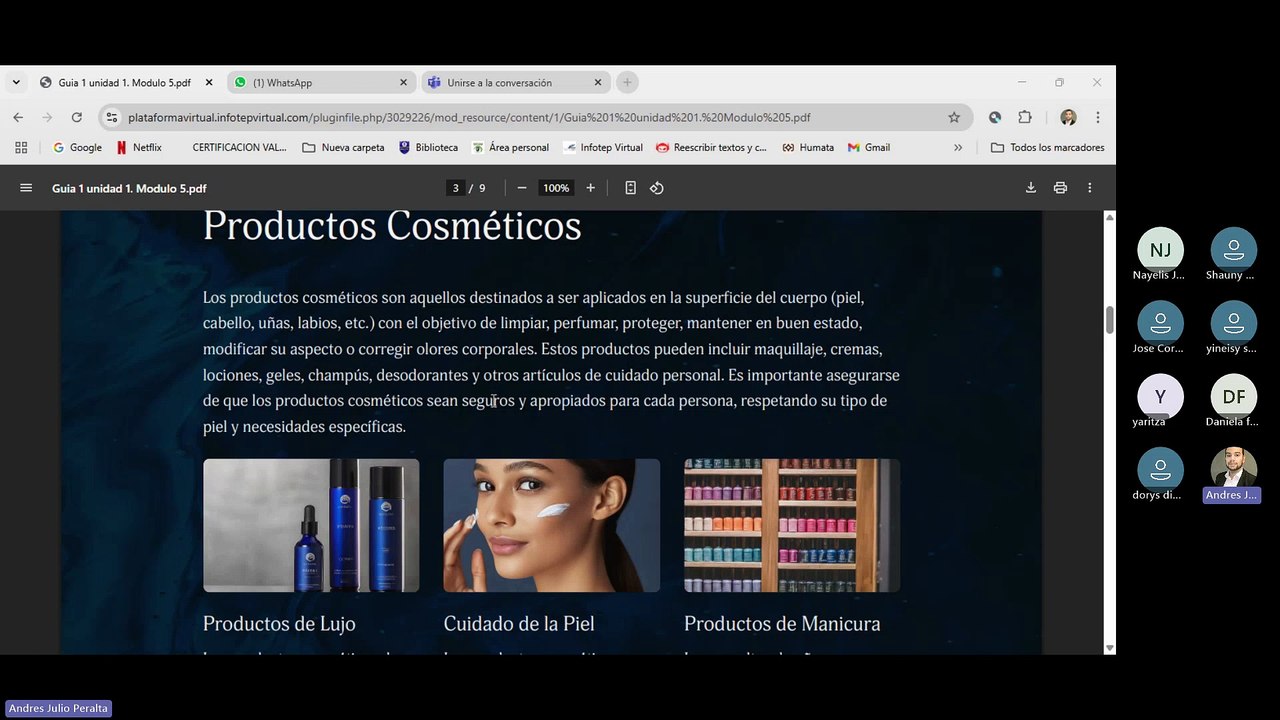Select participant Daniela avatar
The image size is (1280, 720).
(1234, 396)
